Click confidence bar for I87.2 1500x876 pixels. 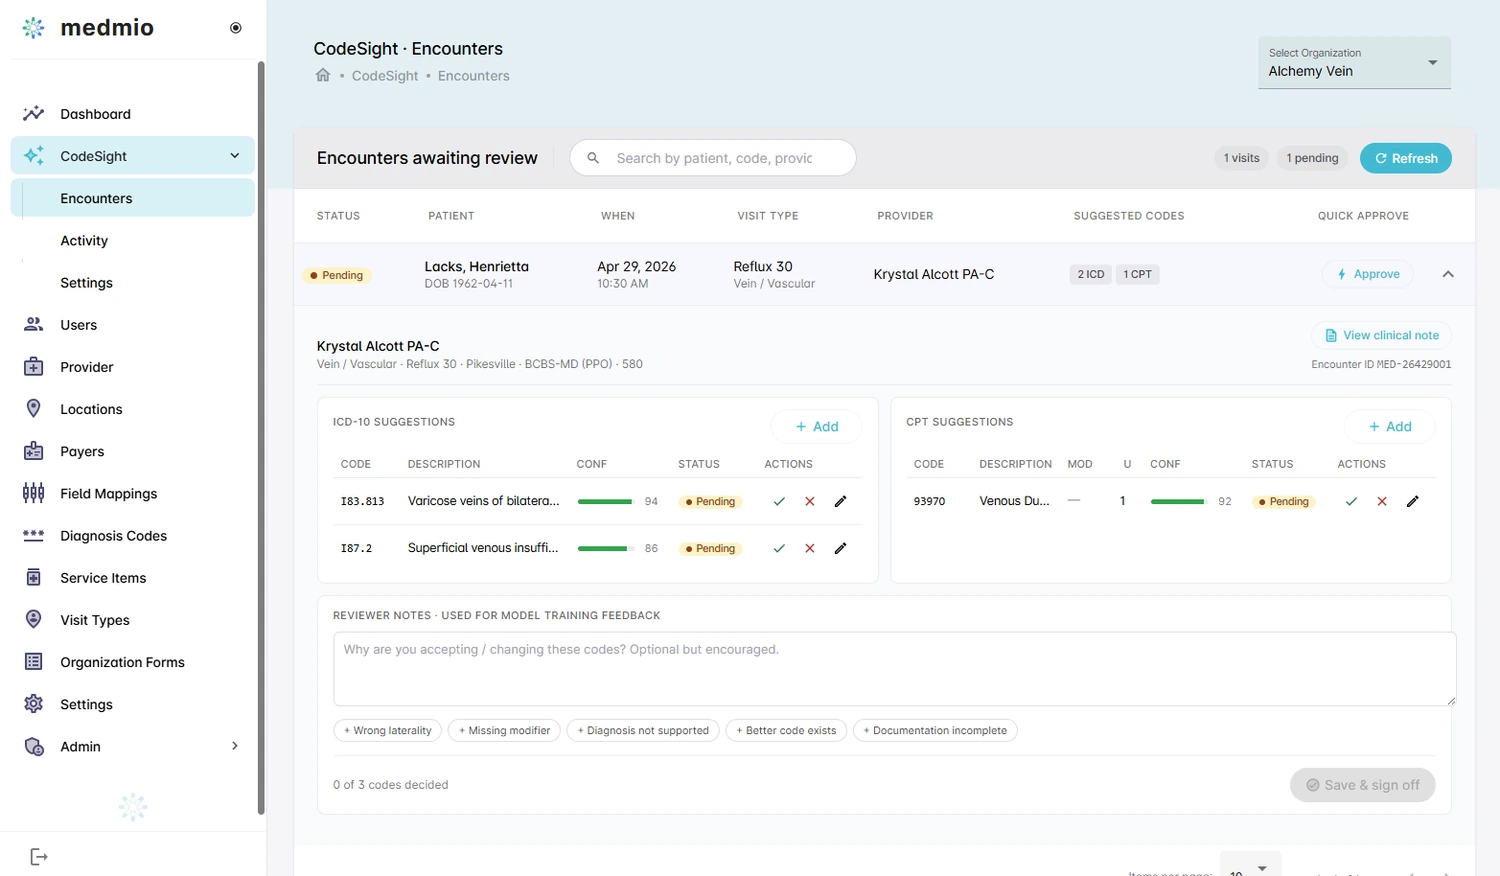tap(606, 548)
